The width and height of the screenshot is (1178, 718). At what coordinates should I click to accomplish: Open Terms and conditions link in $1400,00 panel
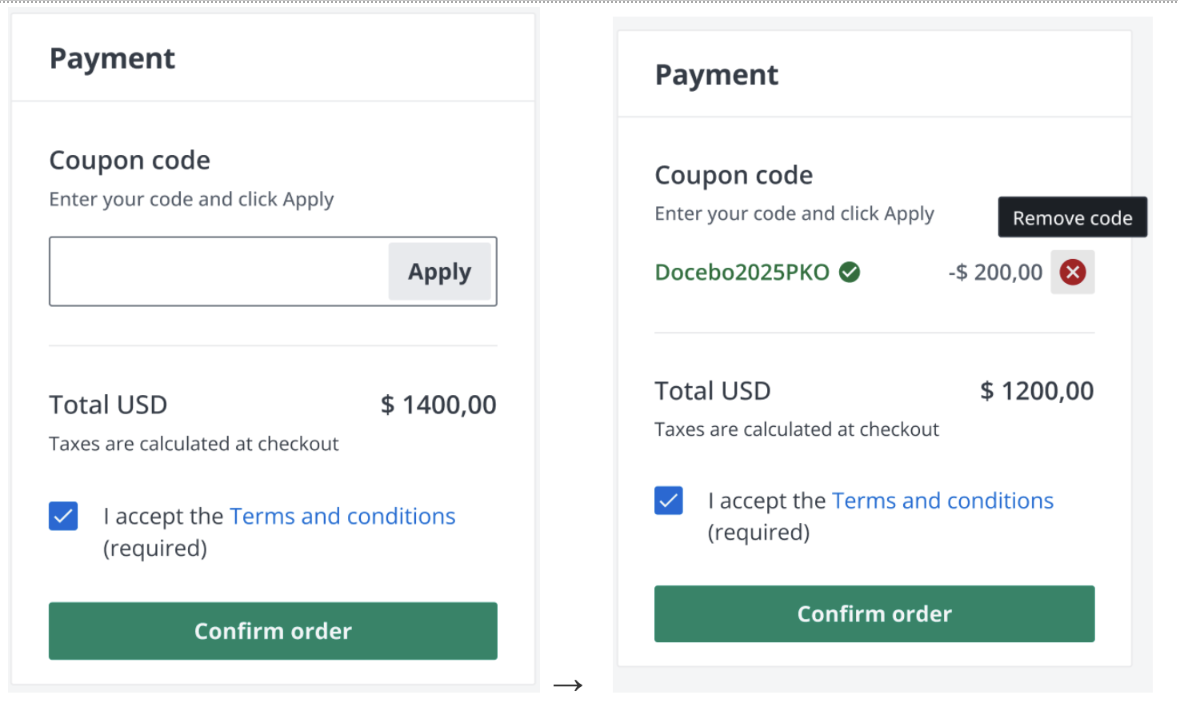tap(342, 516)
